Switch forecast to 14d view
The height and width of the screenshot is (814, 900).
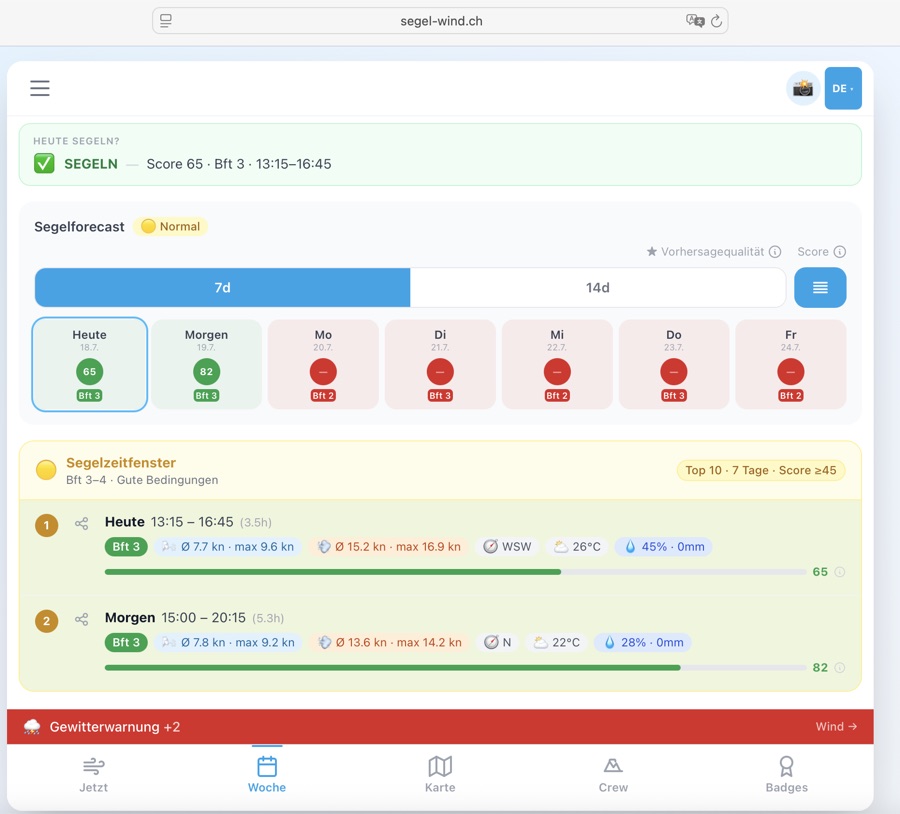(597, 288)
